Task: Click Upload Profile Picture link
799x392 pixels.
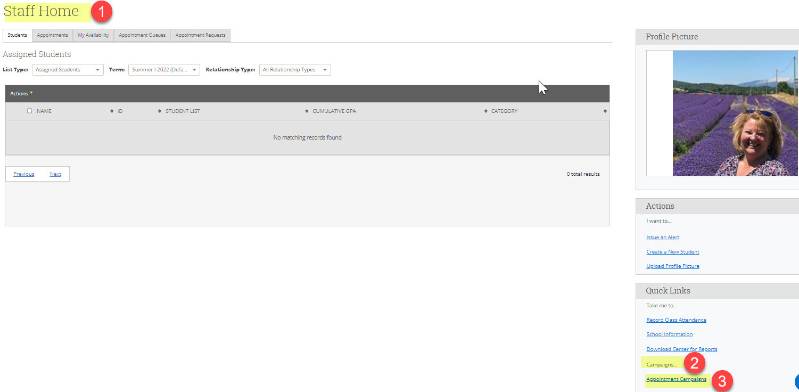Action: click(673, 266)
